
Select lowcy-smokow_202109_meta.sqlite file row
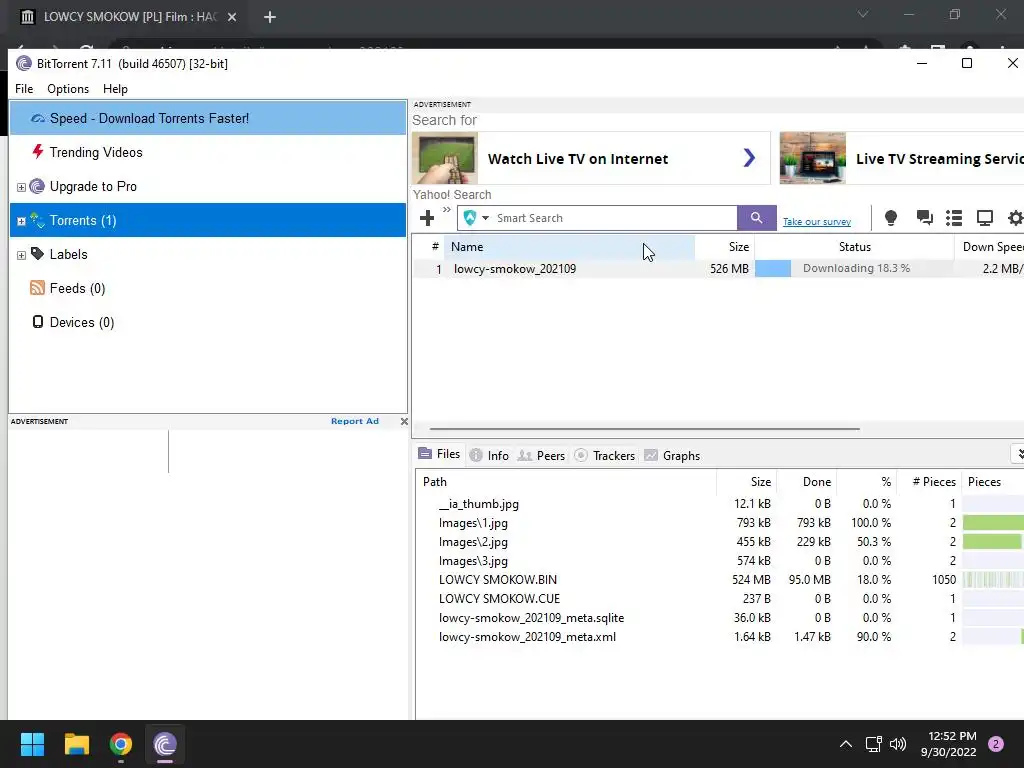tap(719, 618)
